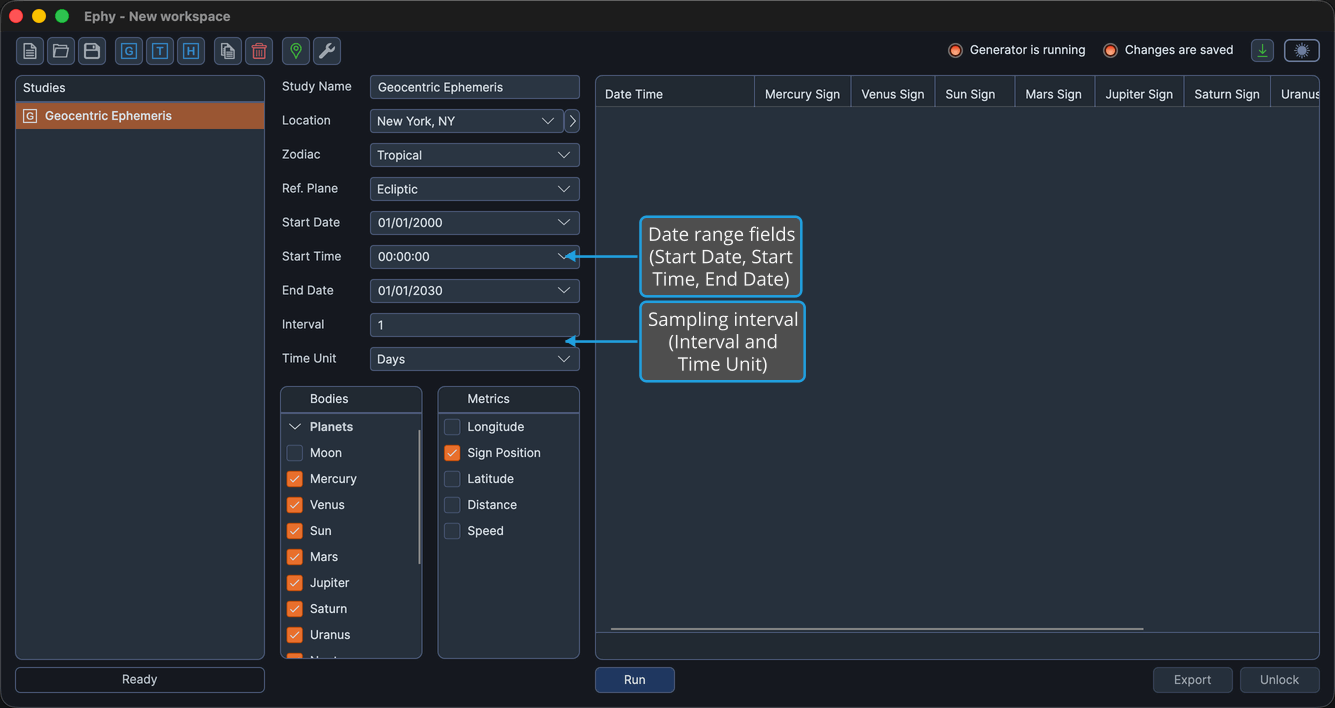Screen dimensions: 1335x708
Task: Click the Saturn Sign column header
Action: click(x=1227, y=94)
